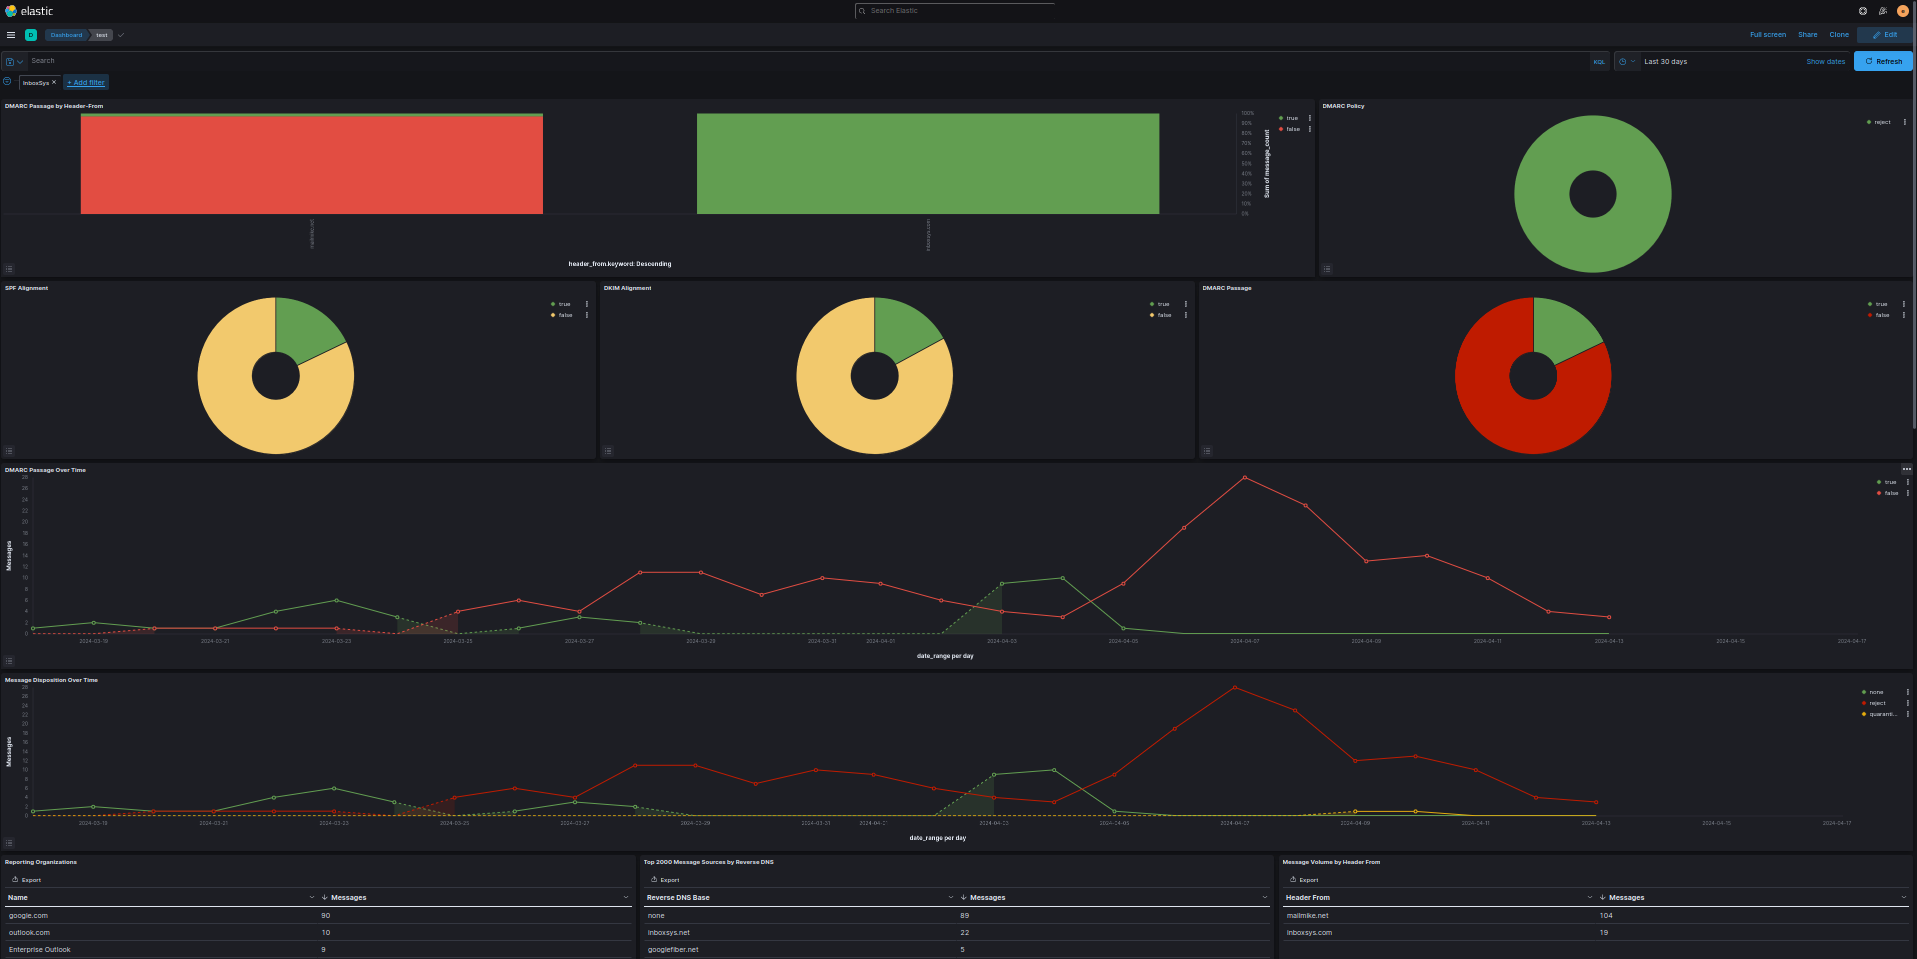This screenshot has height=959, width=1917.
Task: Open saved query dropdown menu
Action: (x=14, y=61)
